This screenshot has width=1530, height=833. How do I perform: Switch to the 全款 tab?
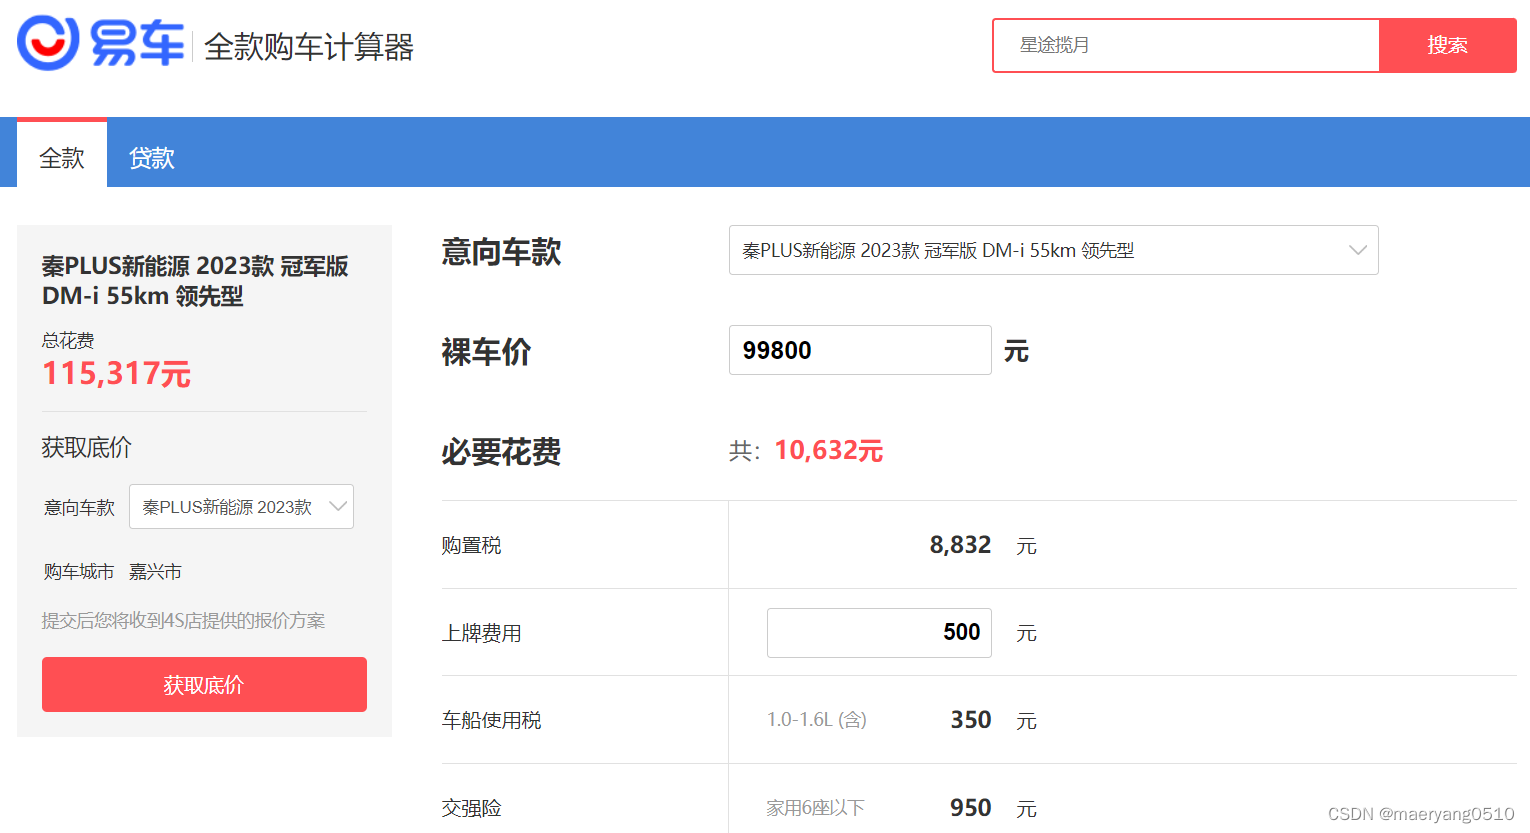click(x=62, y=153)
